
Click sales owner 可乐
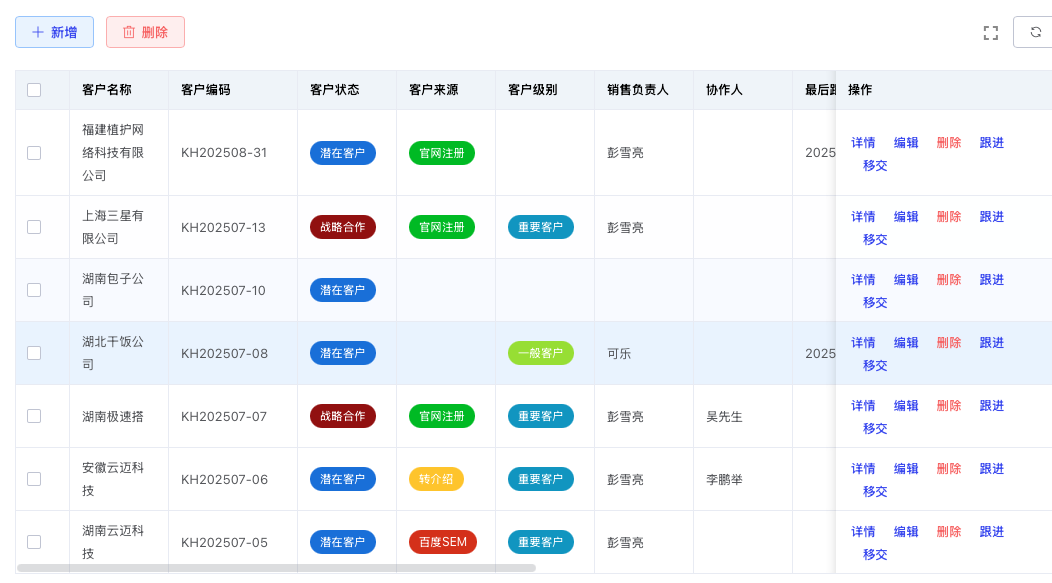point(619,354)
